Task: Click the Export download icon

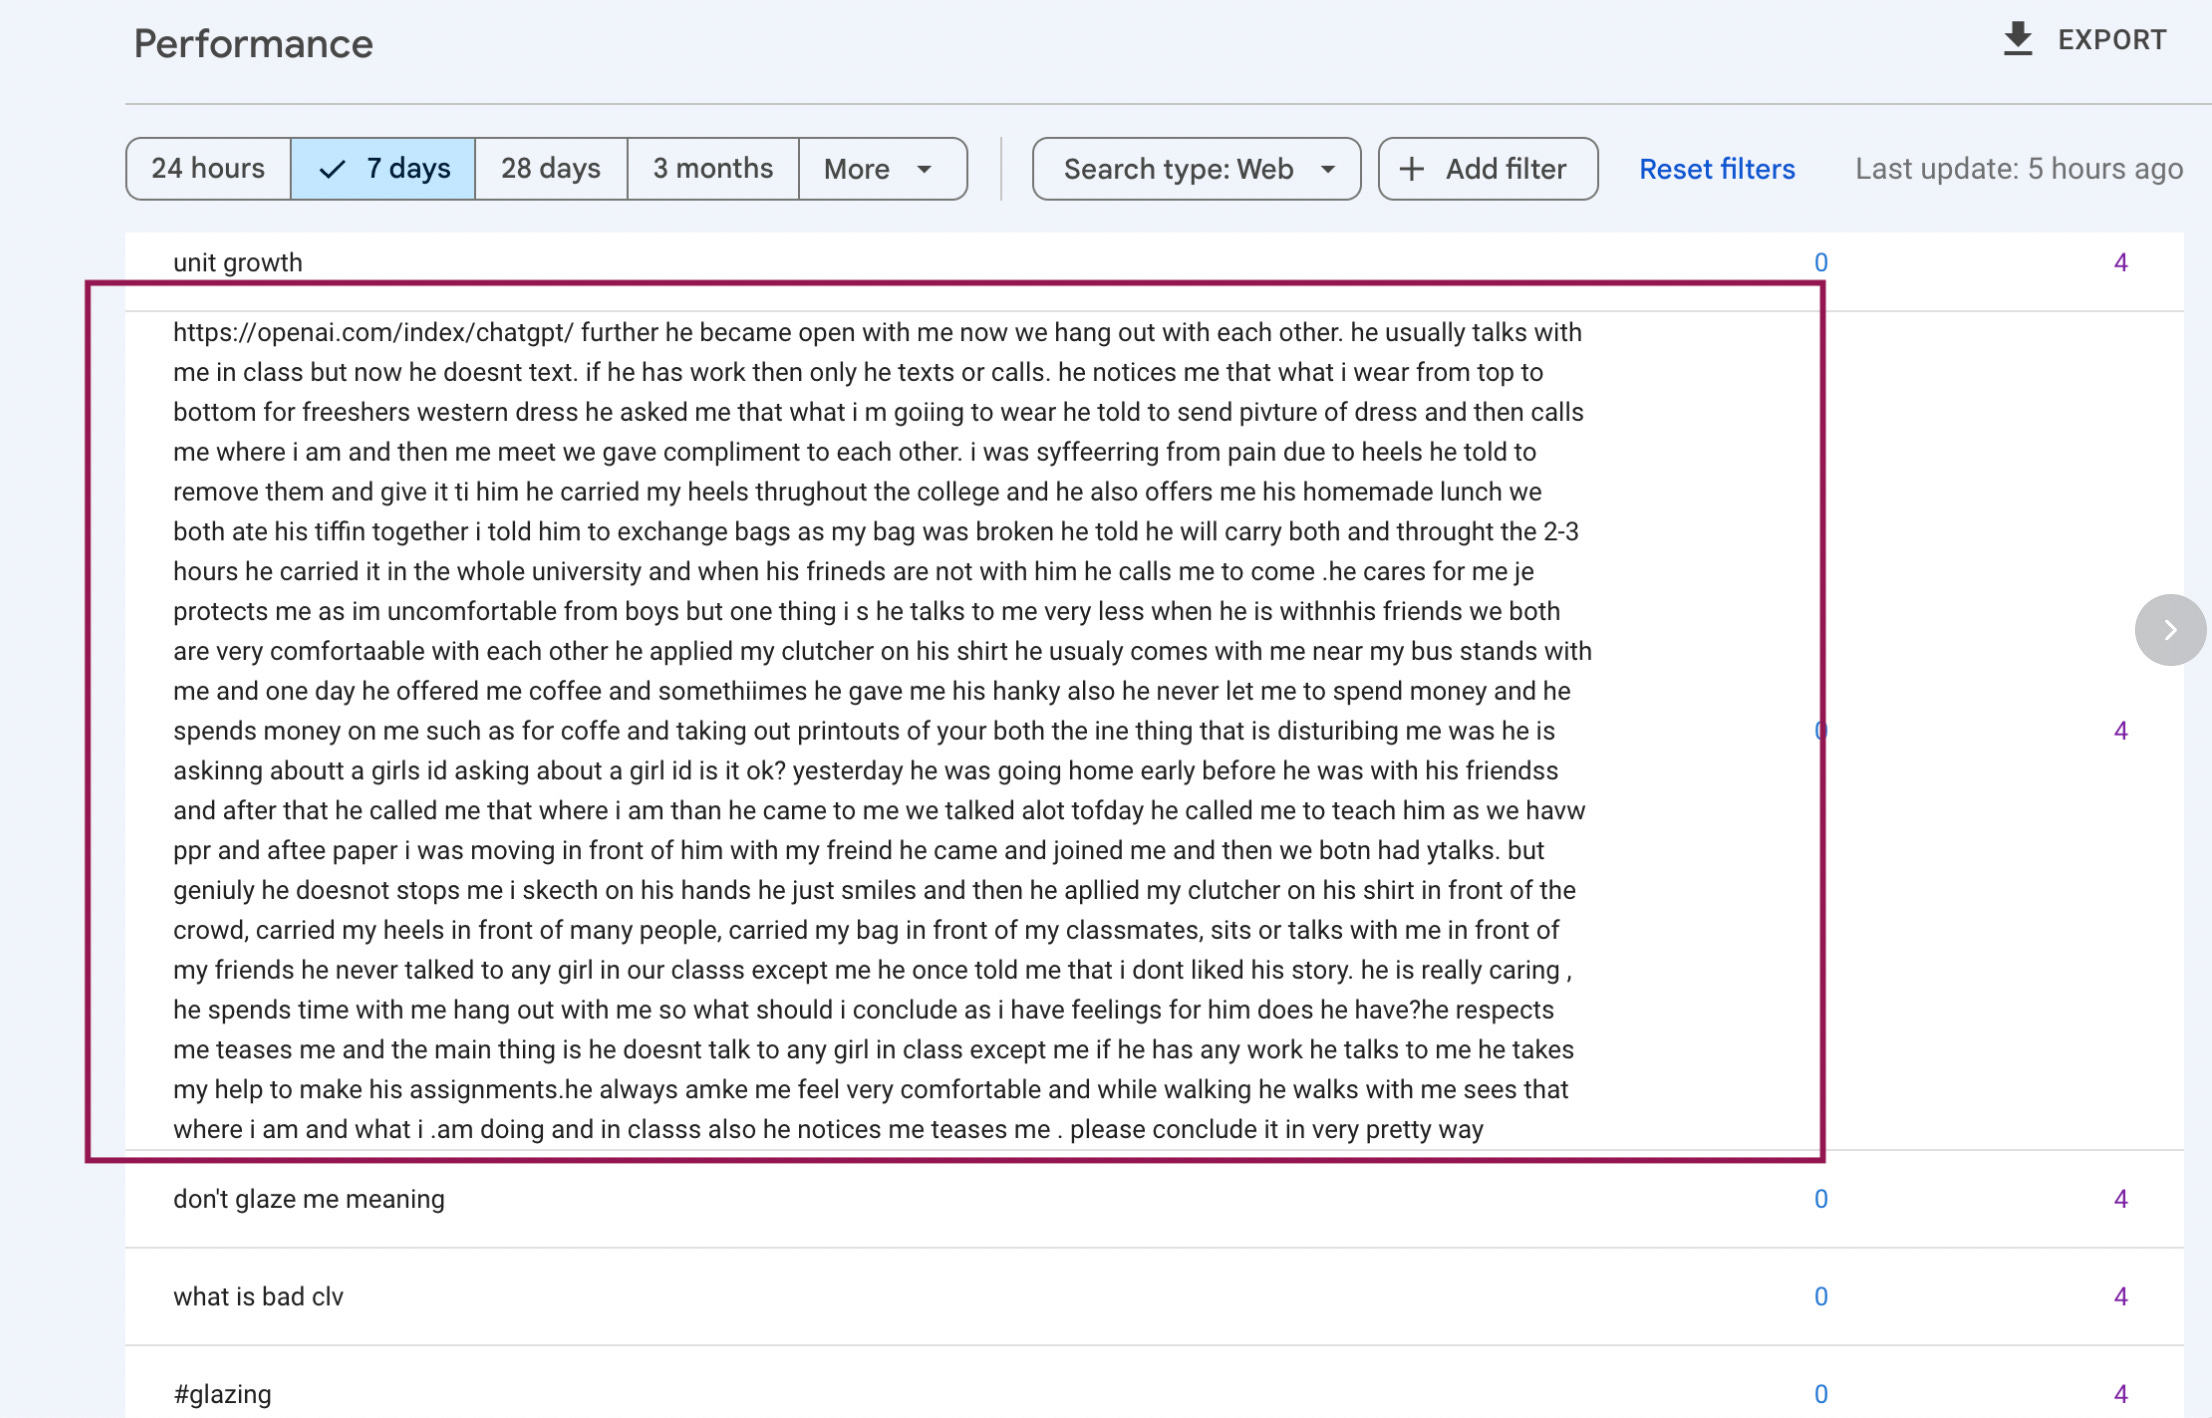Action: pos(2017,39)
